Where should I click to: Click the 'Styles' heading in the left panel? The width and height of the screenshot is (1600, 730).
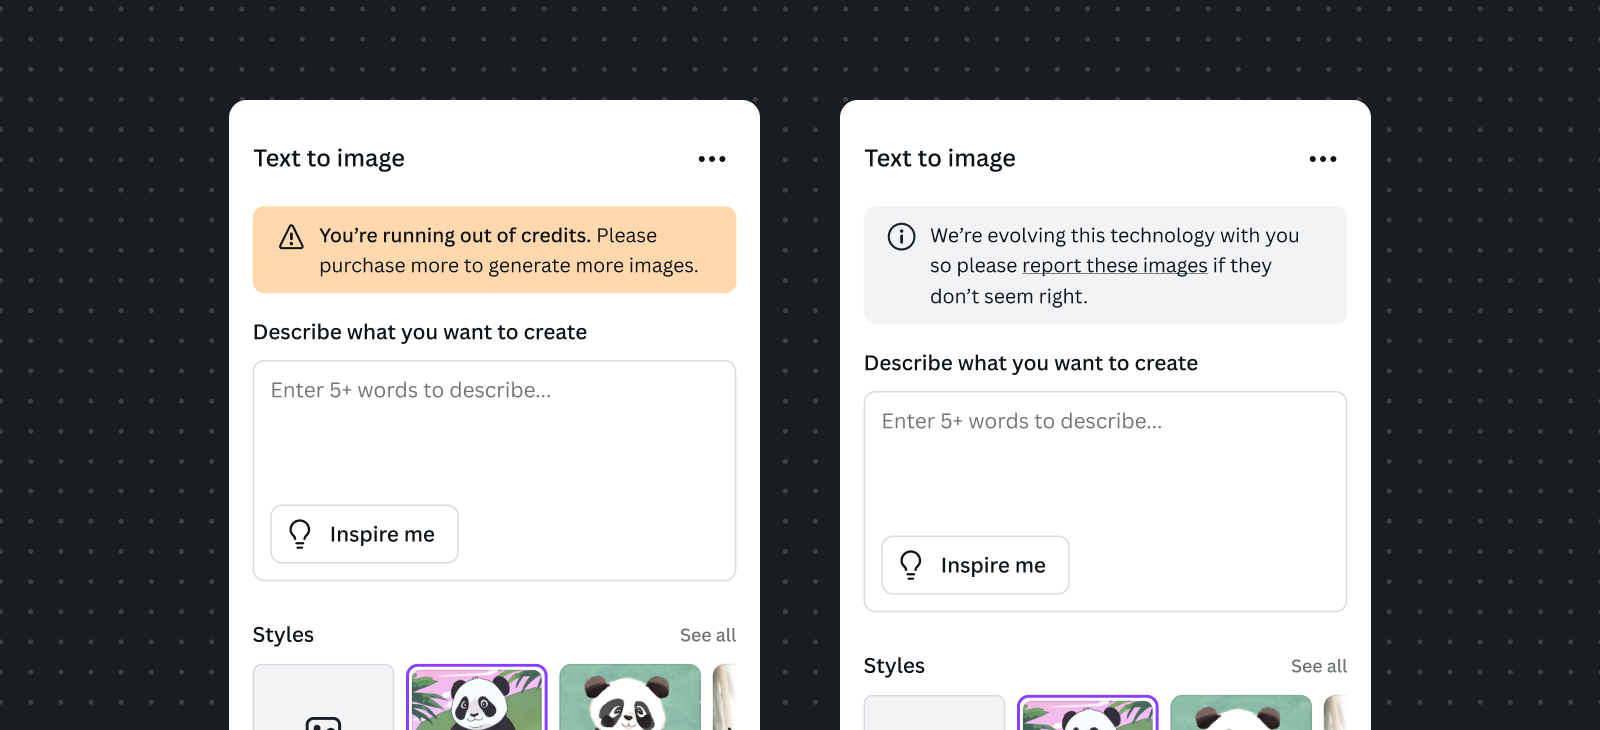(x=283, y=635)
